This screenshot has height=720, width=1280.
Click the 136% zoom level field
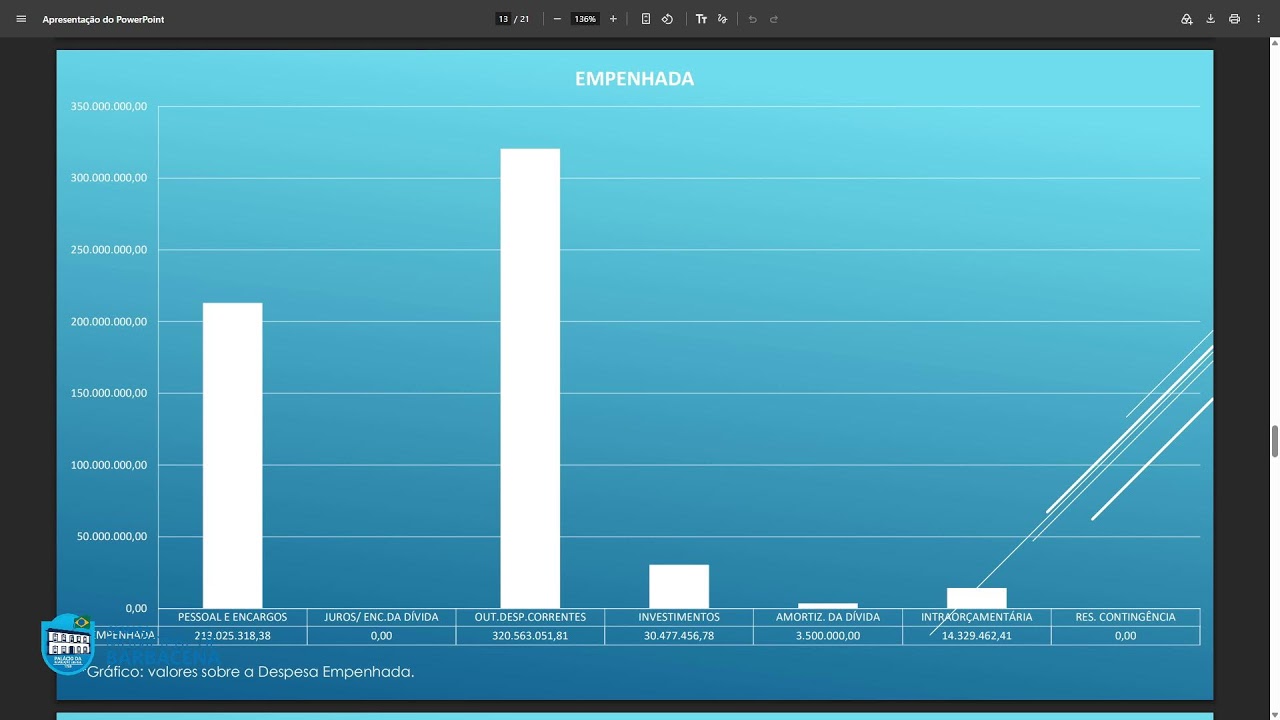[585, 19]
